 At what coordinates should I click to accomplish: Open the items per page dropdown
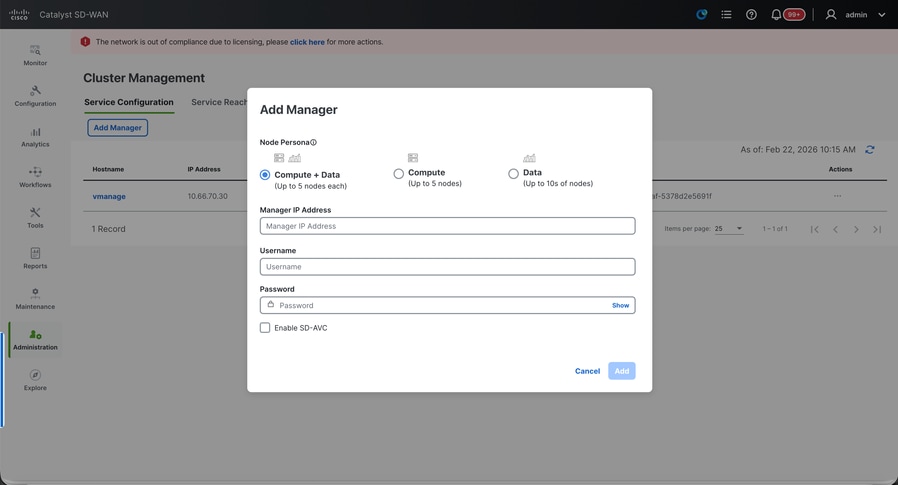(729, 229)
